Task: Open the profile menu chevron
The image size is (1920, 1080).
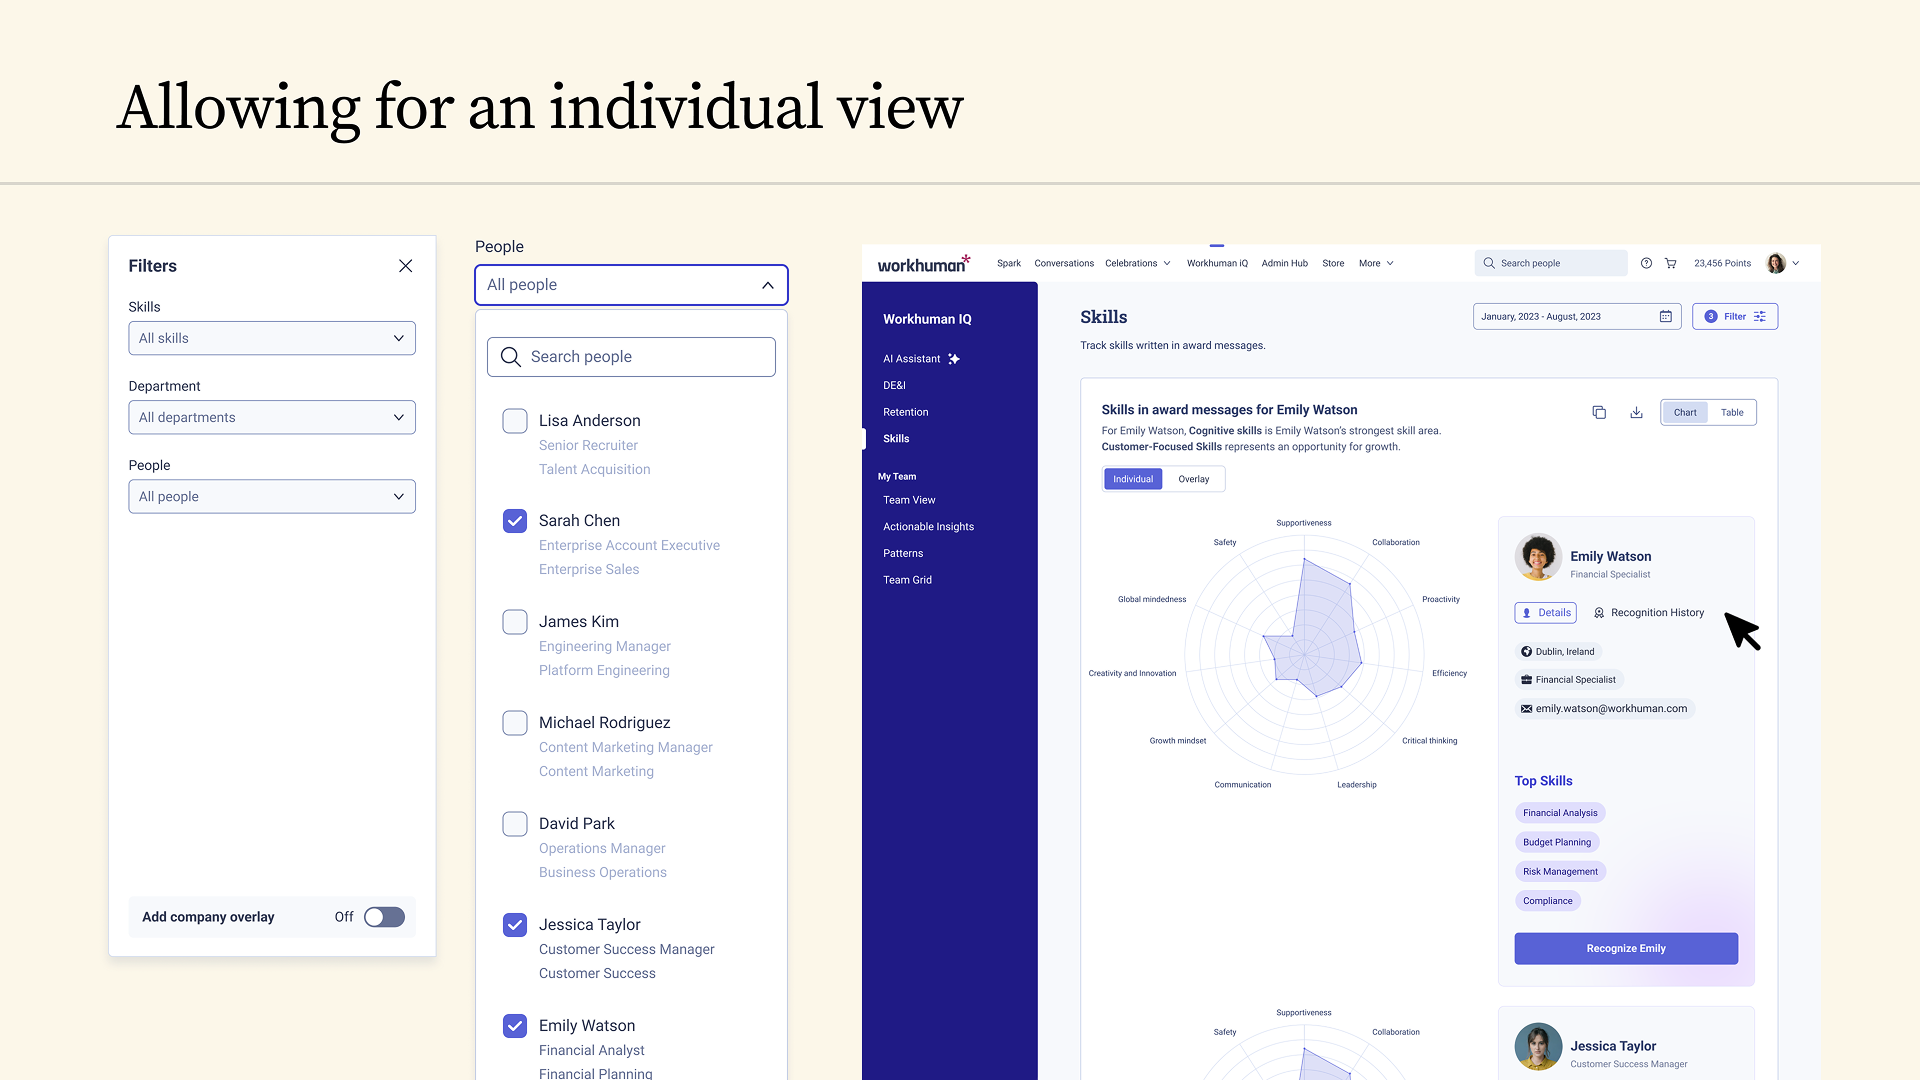Action: click(1796, 264)
